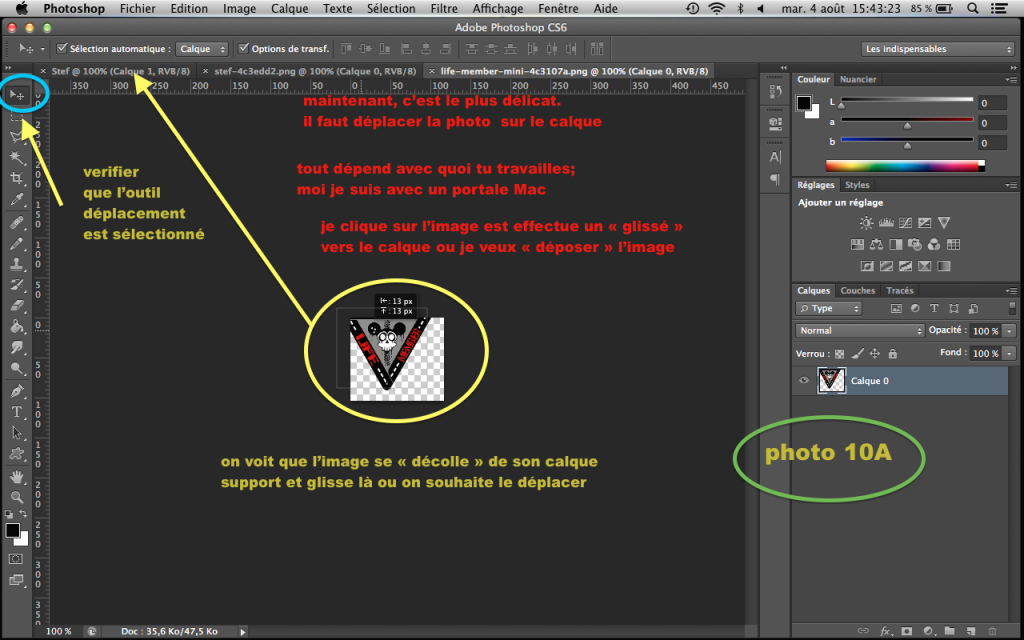Open the Calques panel options menu

tap(1010, 291)
